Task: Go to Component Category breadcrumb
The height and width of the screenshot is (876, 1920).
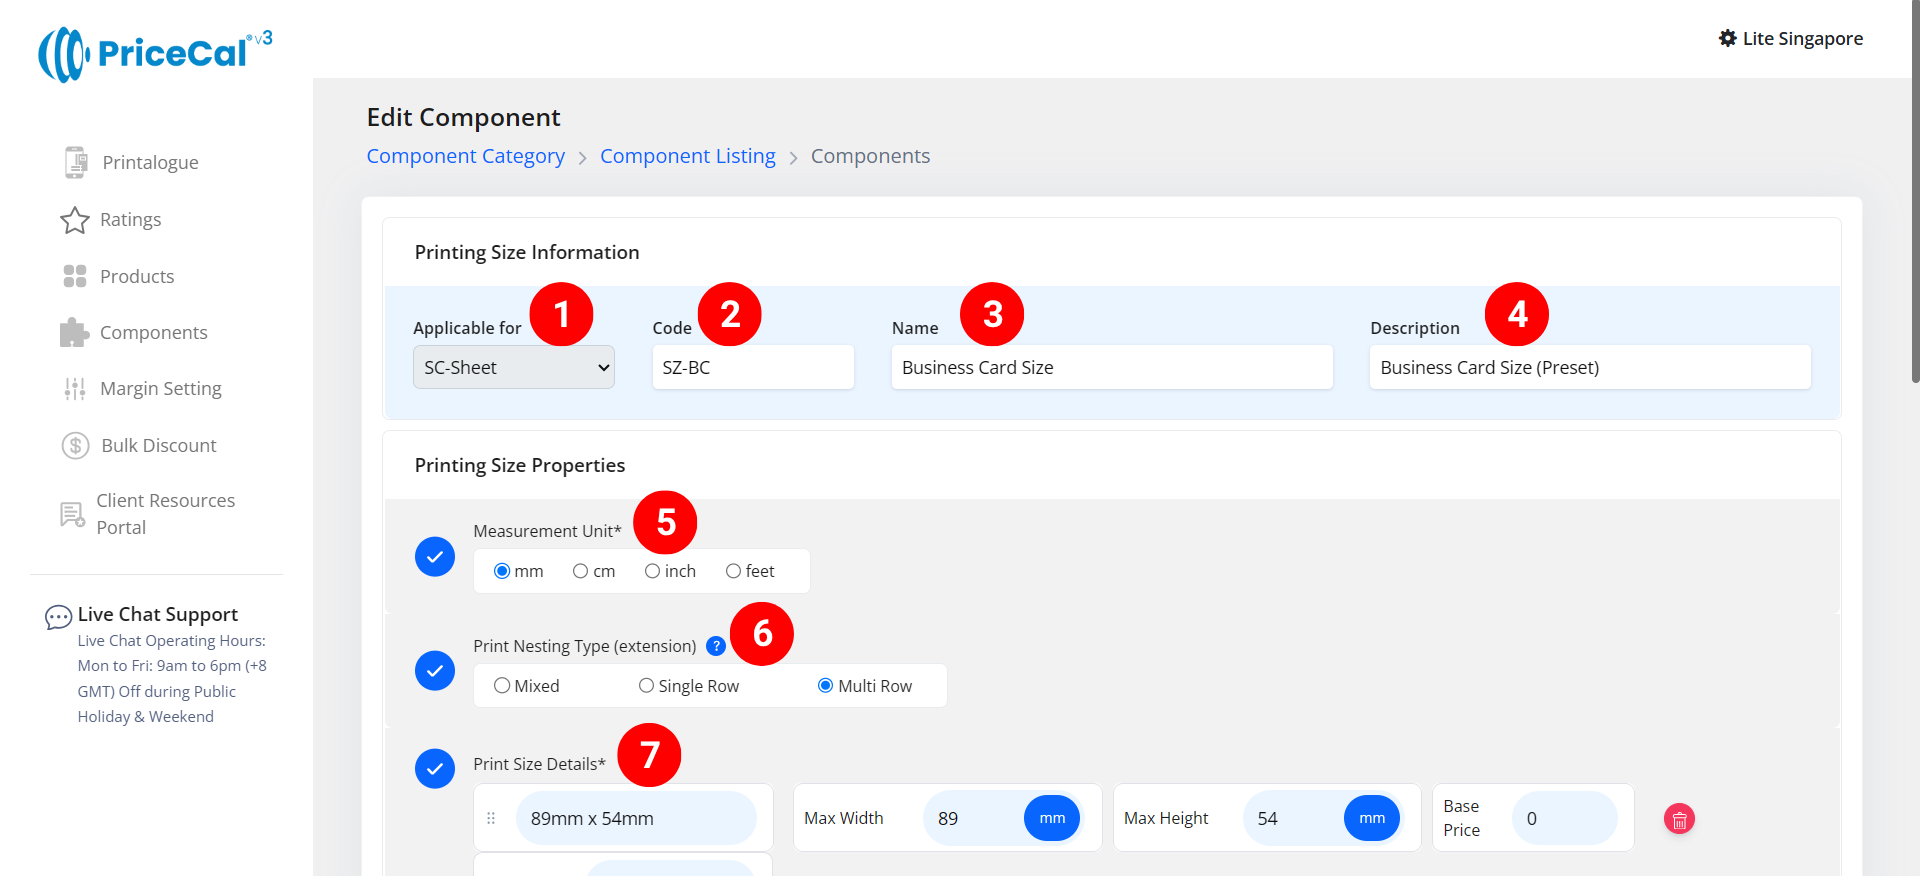Action: [x=465, y=156]
